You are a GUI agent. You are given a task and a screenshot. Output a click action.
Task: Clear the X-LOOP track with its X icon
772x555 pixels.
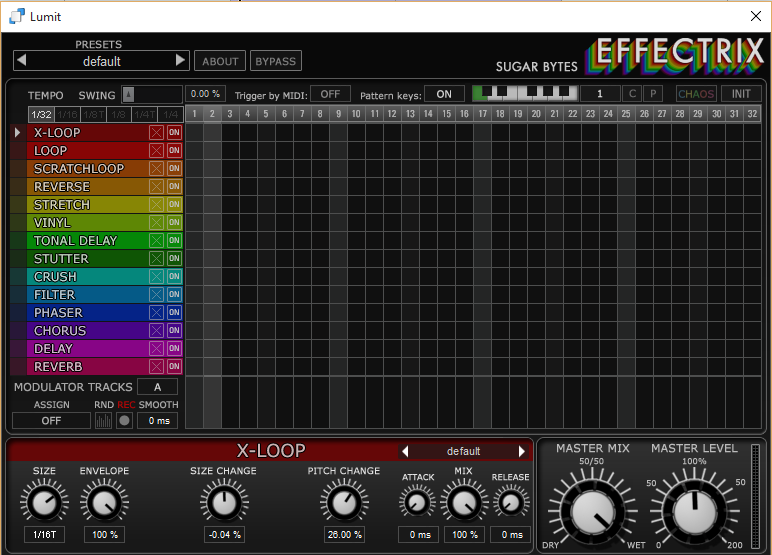pos(156,133)
